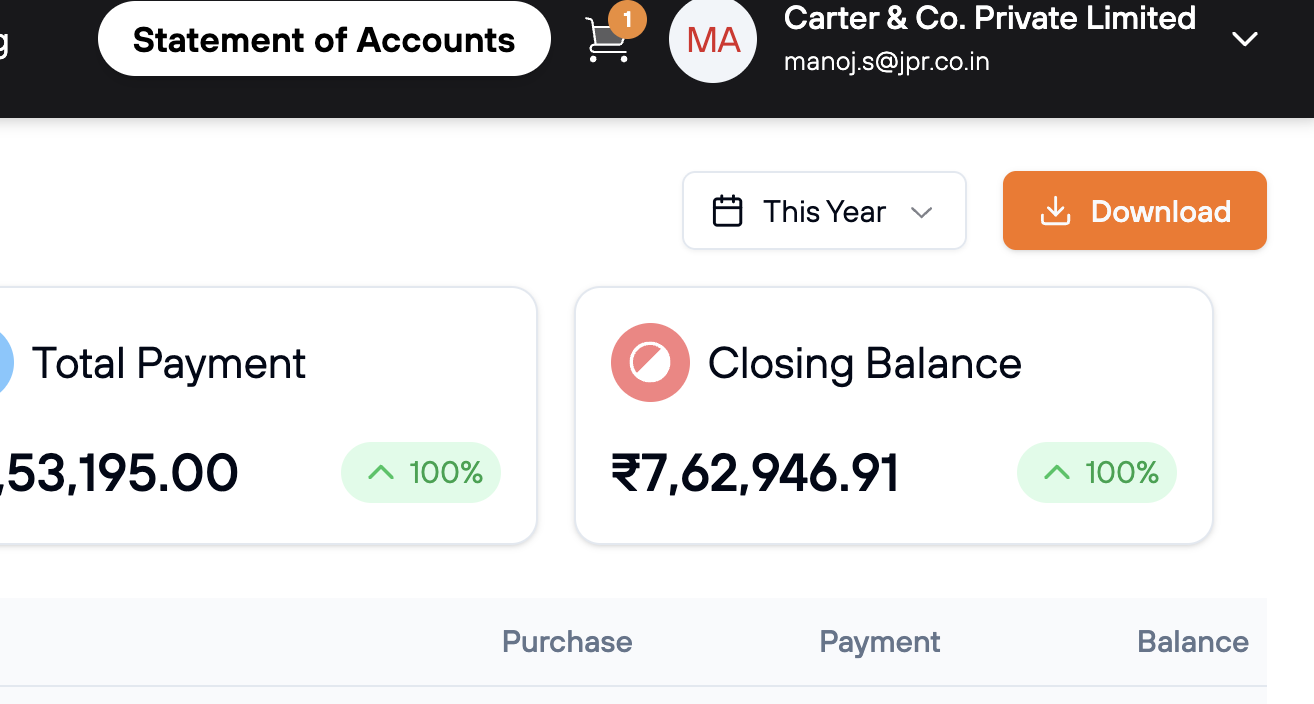Click Carter & Co. Private Limited name
Viewport: 1314px width, 704px height.
click(990, 18)
